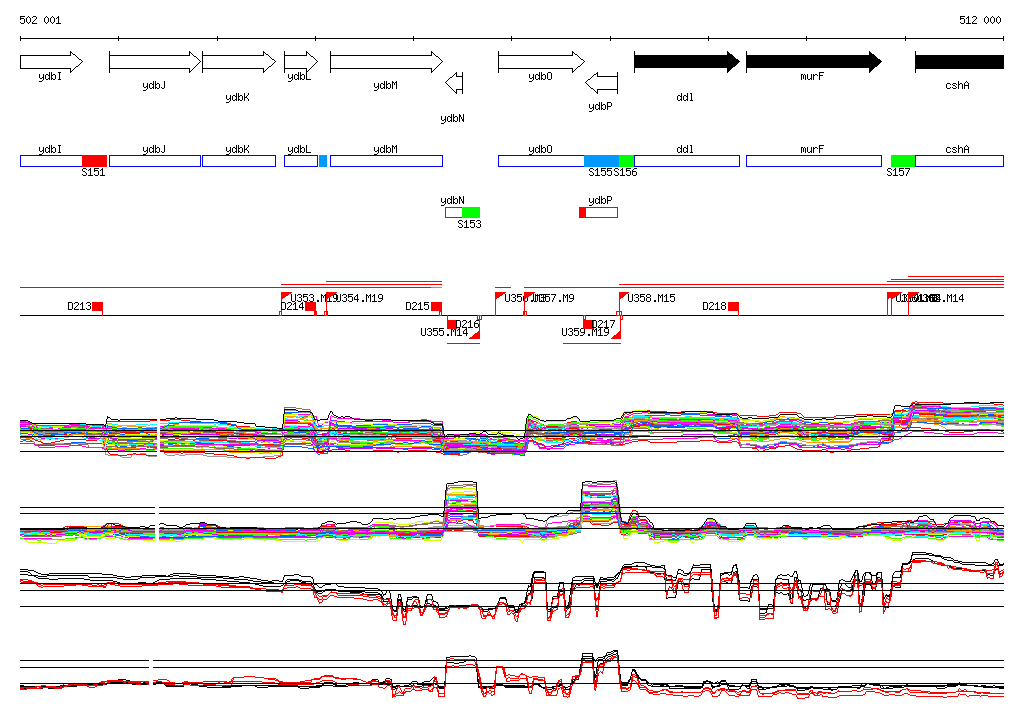The height and width of the screenshot is (714, 1024).
Task: Select the blue murF transcript box
Action: (x=814, y=161)
